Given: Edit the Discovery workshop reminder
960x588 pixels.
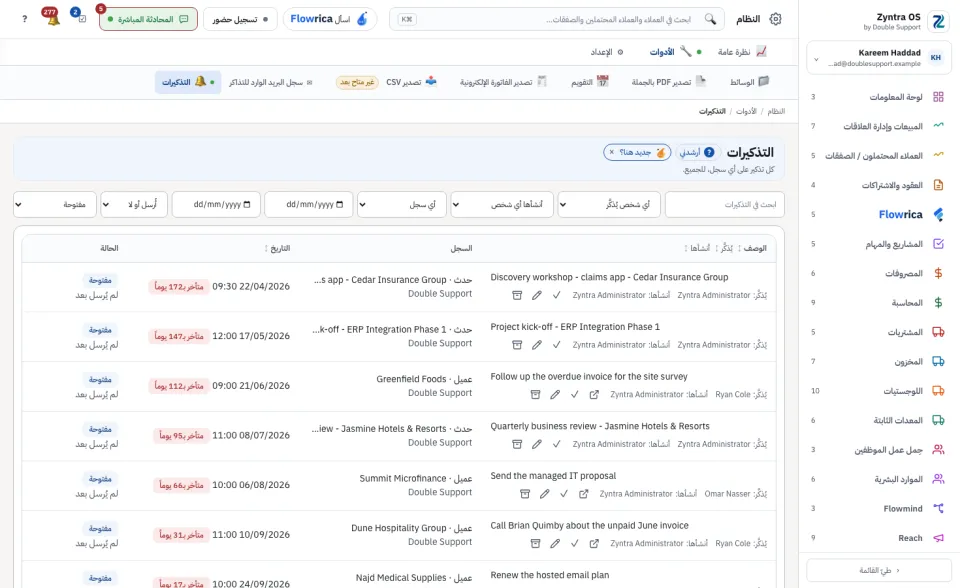Looking at the screenshot, I should click(x=536, y=295).
